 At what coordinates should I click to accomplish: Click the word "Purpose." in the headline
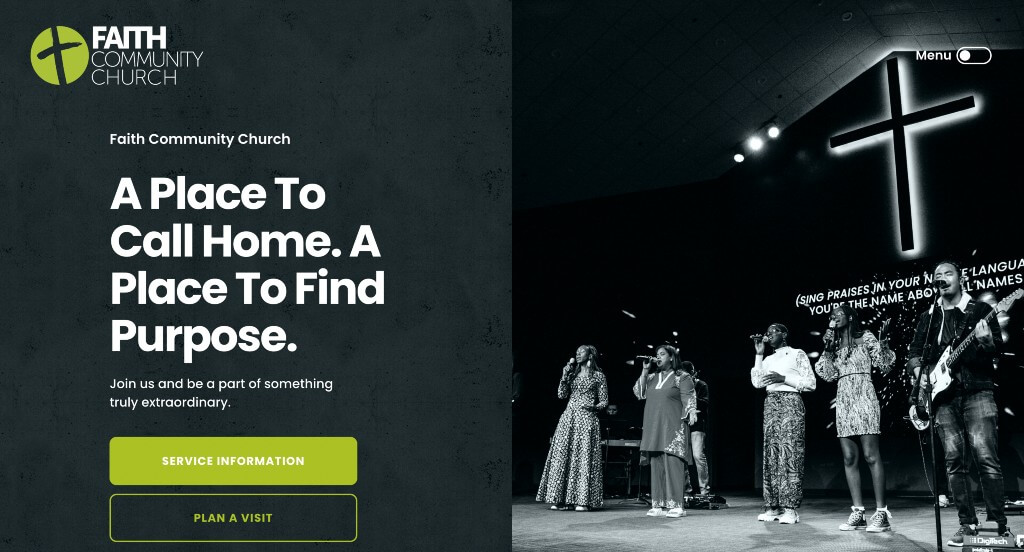[203, 336]
